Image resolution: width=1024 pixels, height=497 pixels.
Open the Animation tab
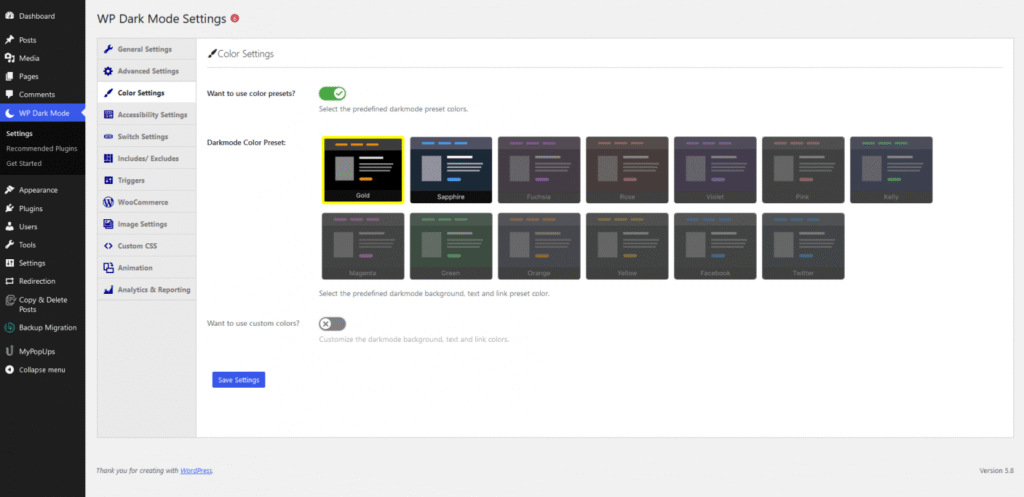tap(146, 268)
